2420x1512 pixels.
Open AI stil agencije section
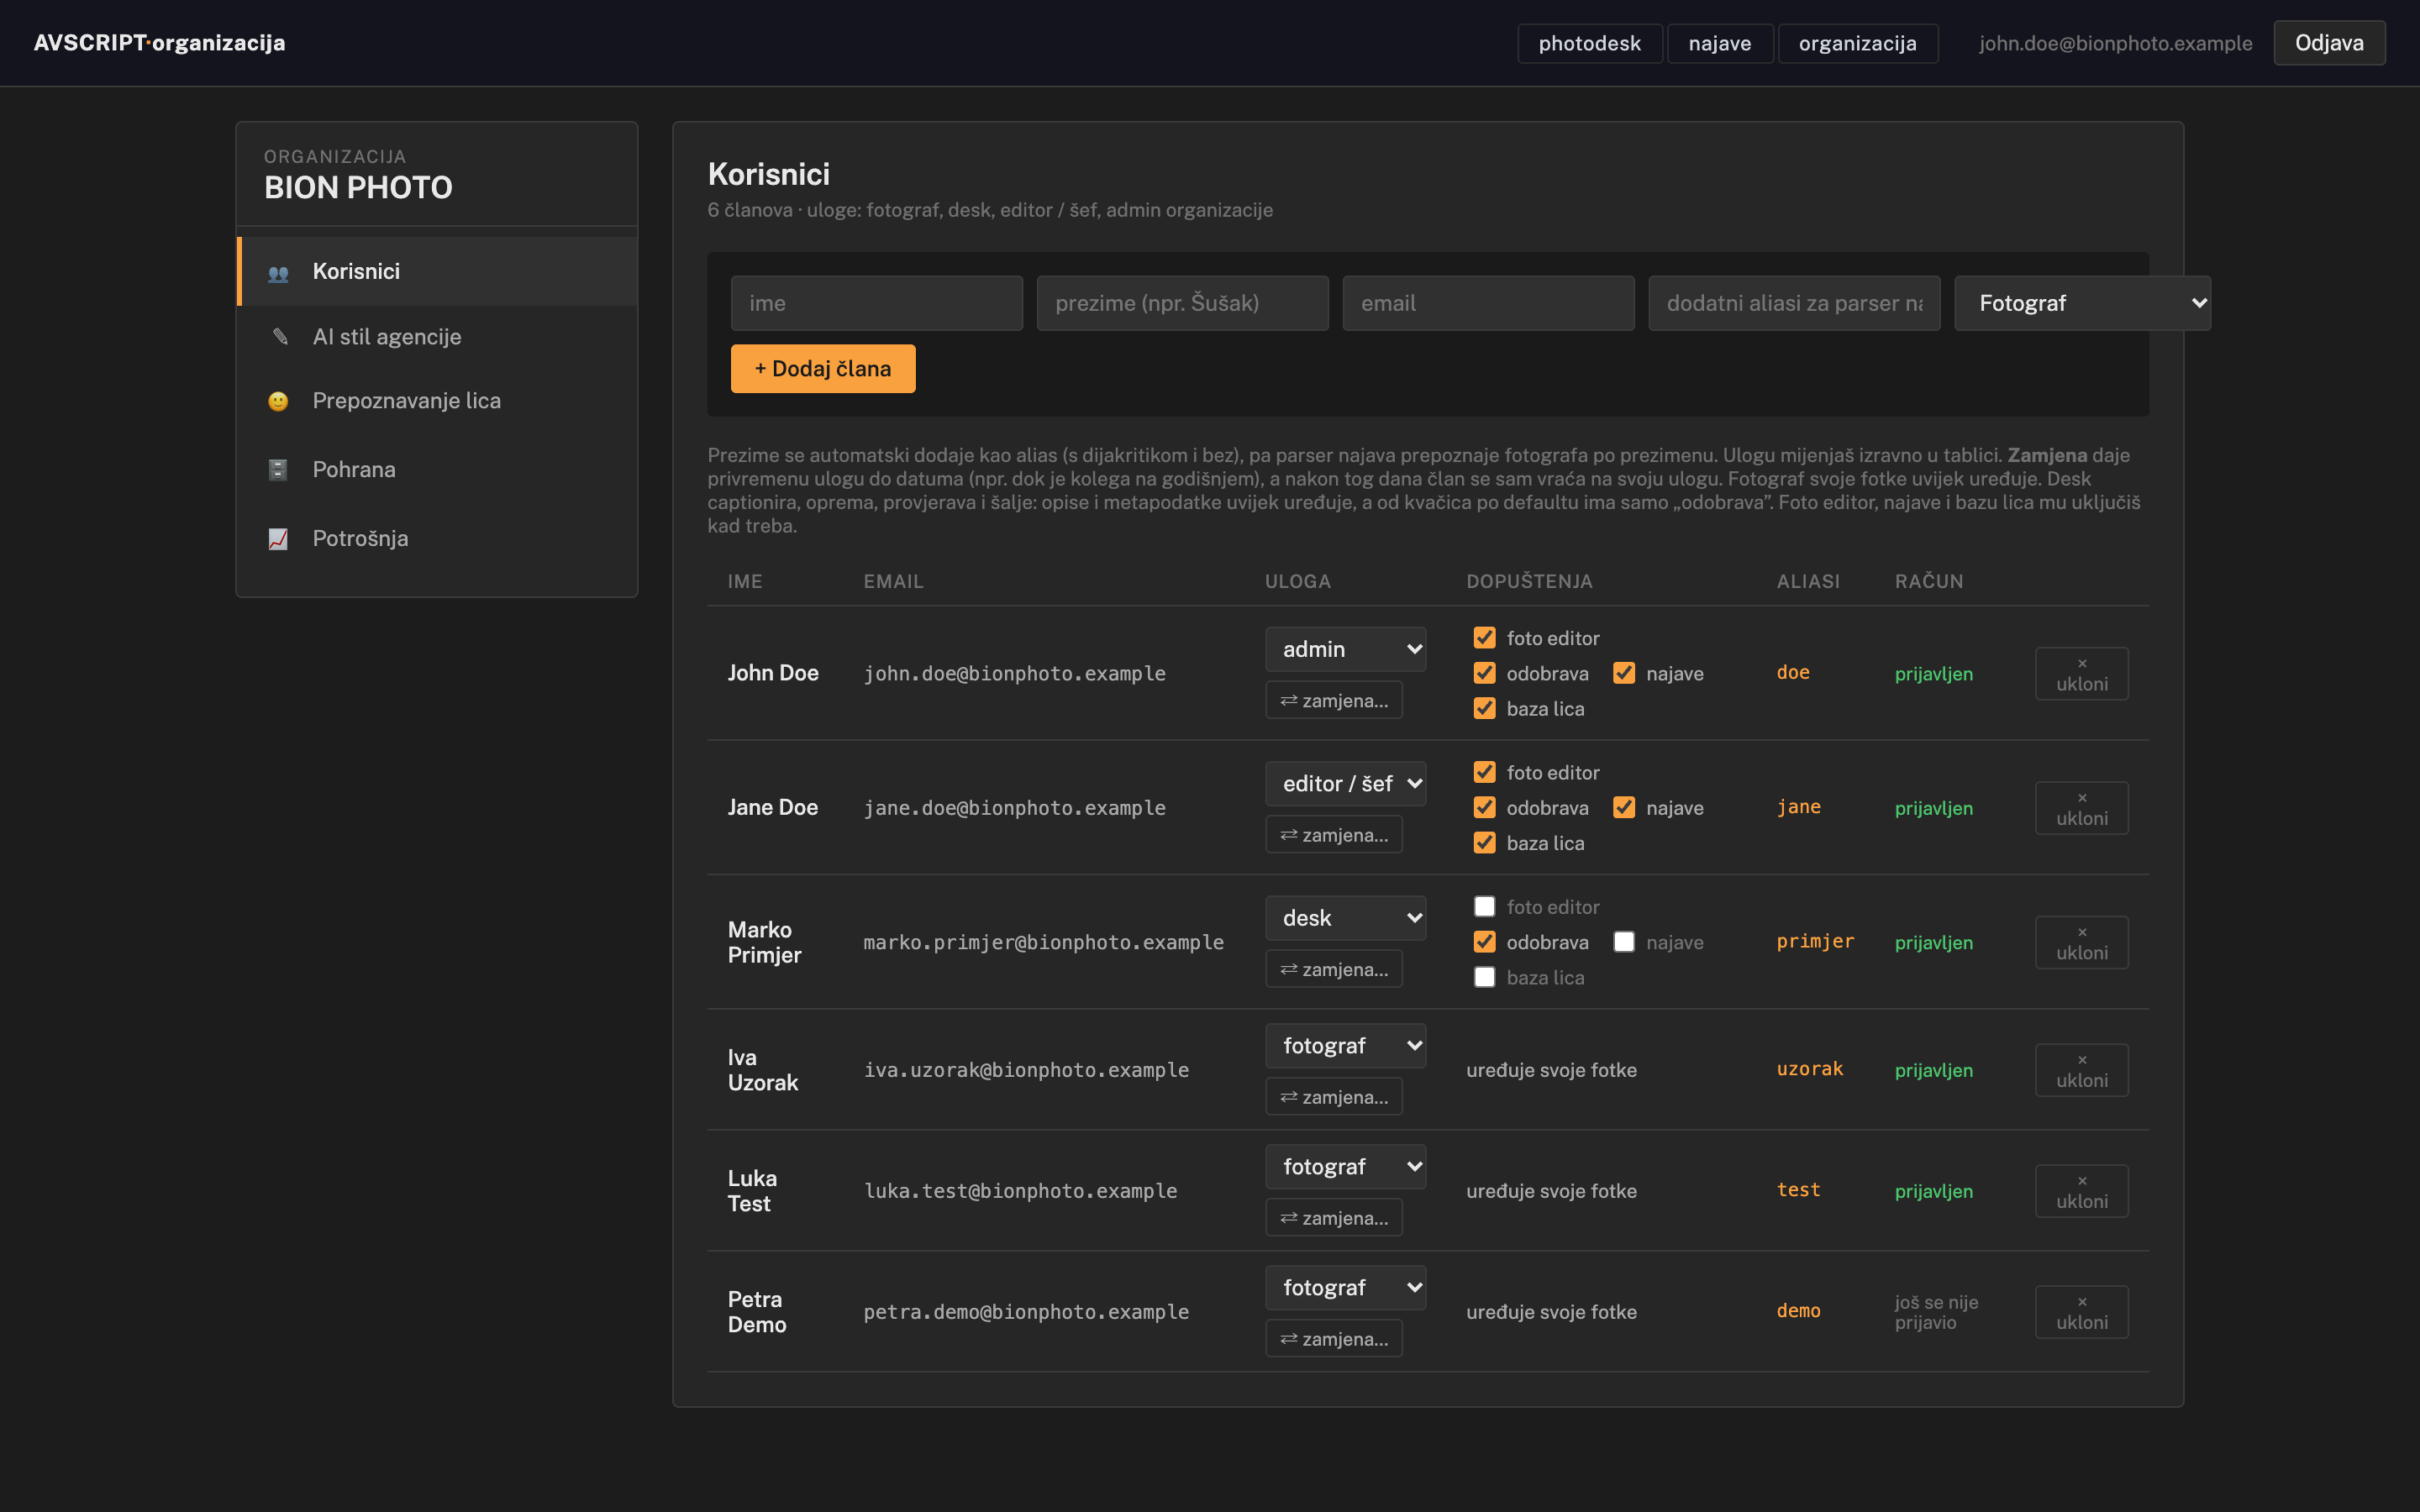(x=438, y=337)
